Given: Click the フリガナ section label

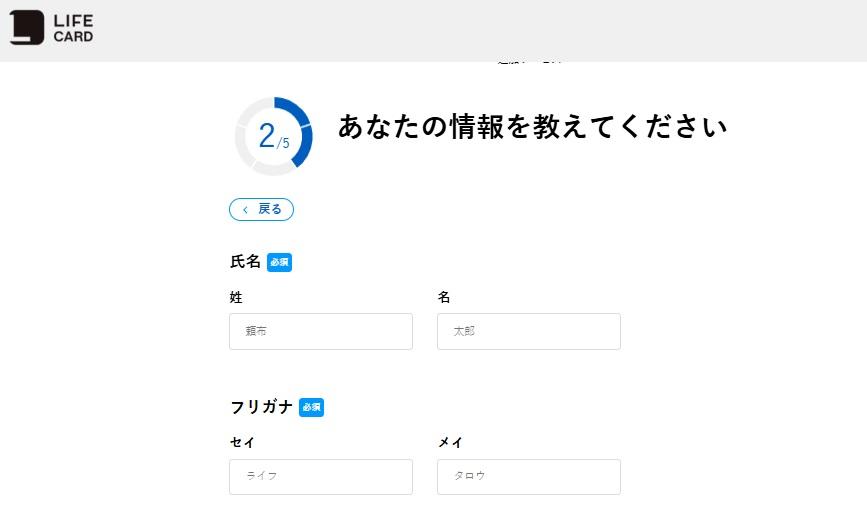Looking at the screenshot, I should (x=261, y=407).
